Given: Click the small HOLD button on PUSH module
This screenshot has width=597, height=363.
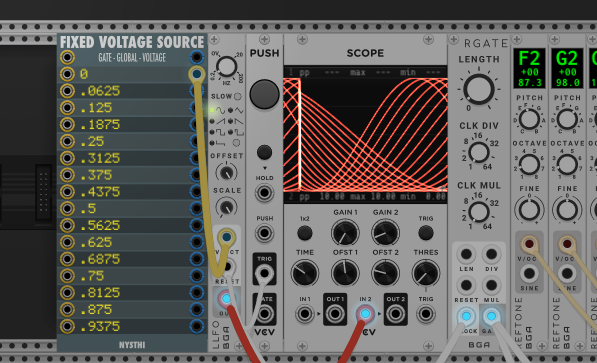Looking at the screenshot, I should coord(264,152).
